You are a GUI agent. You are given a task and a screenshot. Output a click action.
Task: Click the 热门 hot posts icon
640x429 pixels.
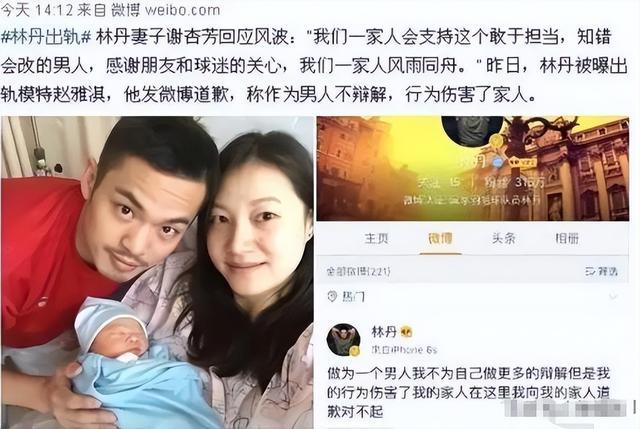333,296
